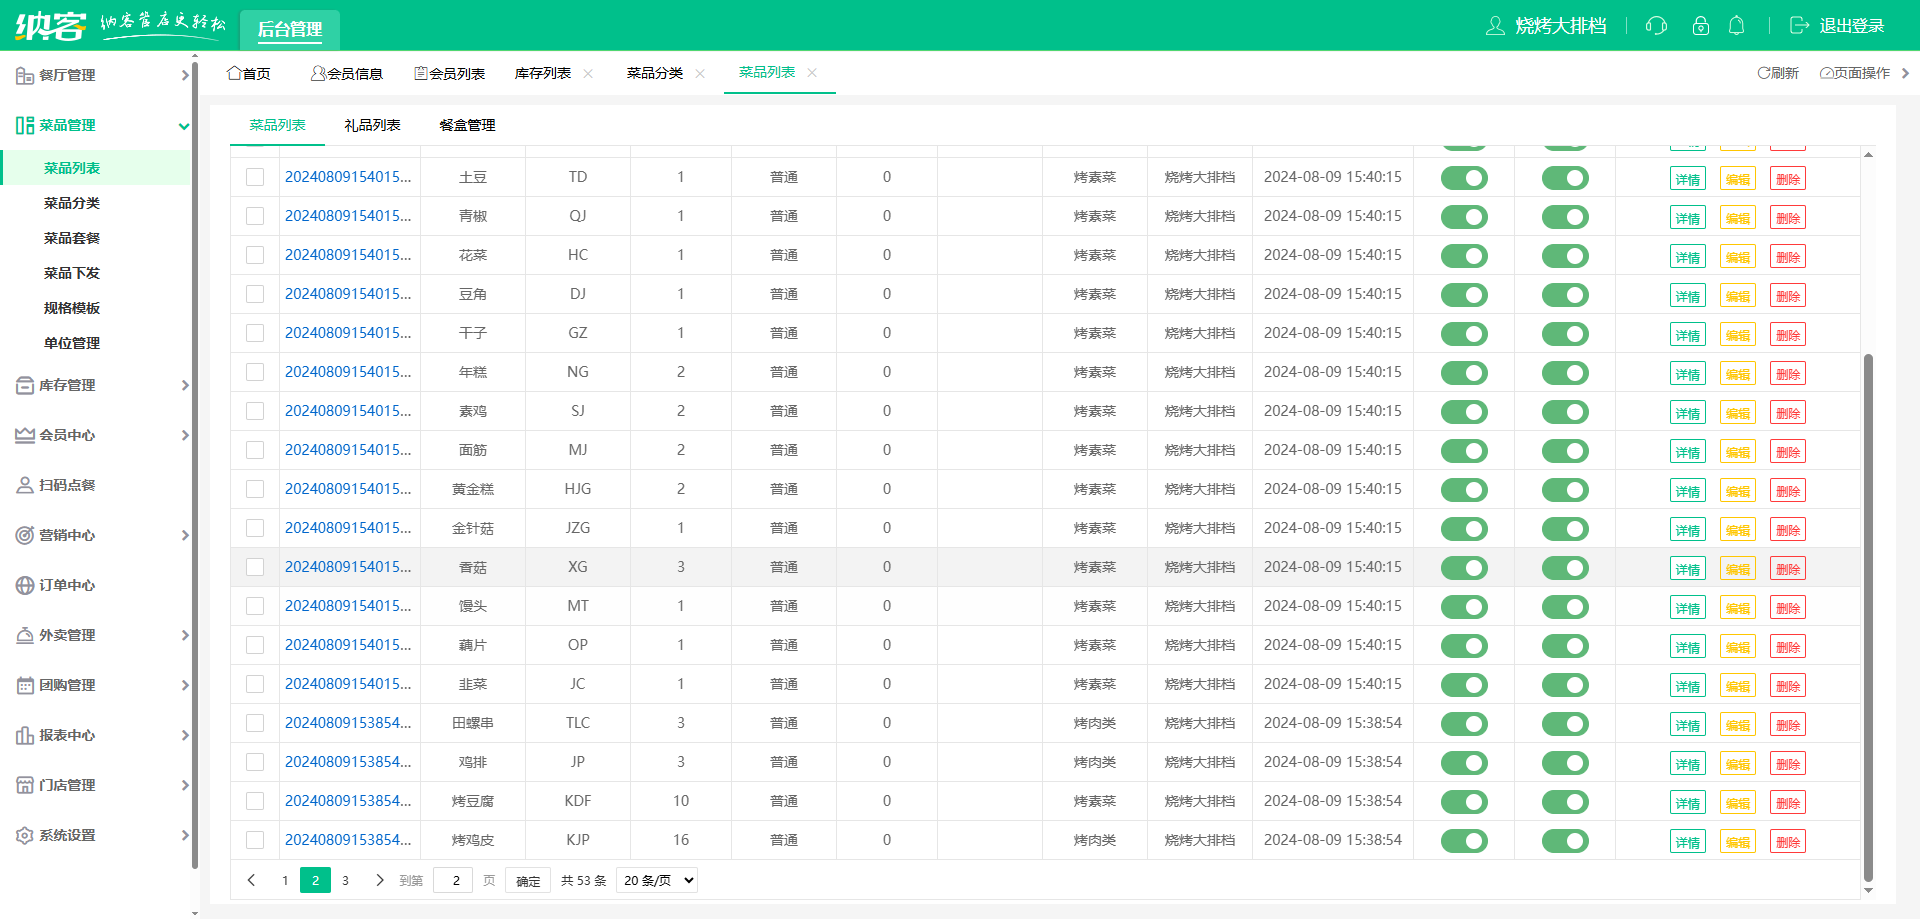The height and width of the screenshot is (919, 1920).
Task: Click the refresh icon in tab bar
Action: (1764, 73)
